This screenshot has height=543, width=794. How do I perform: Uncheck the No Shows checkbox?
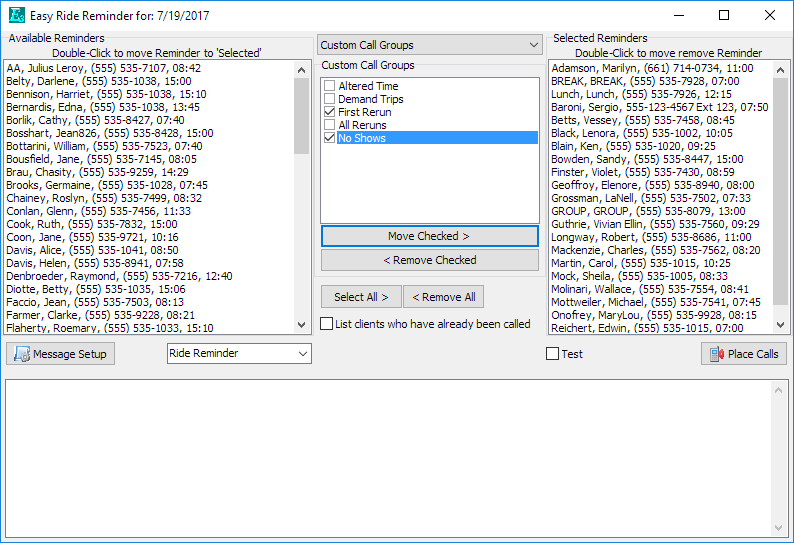tap(330, 138)
